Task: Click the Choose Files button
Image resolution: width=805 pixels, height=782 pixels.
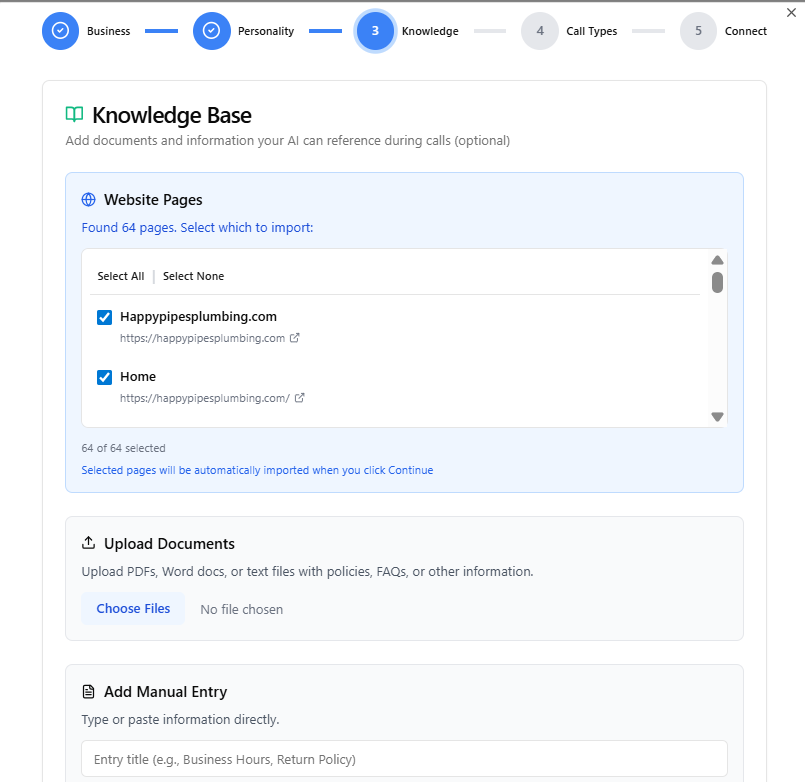Action: [x=133, y=608]
